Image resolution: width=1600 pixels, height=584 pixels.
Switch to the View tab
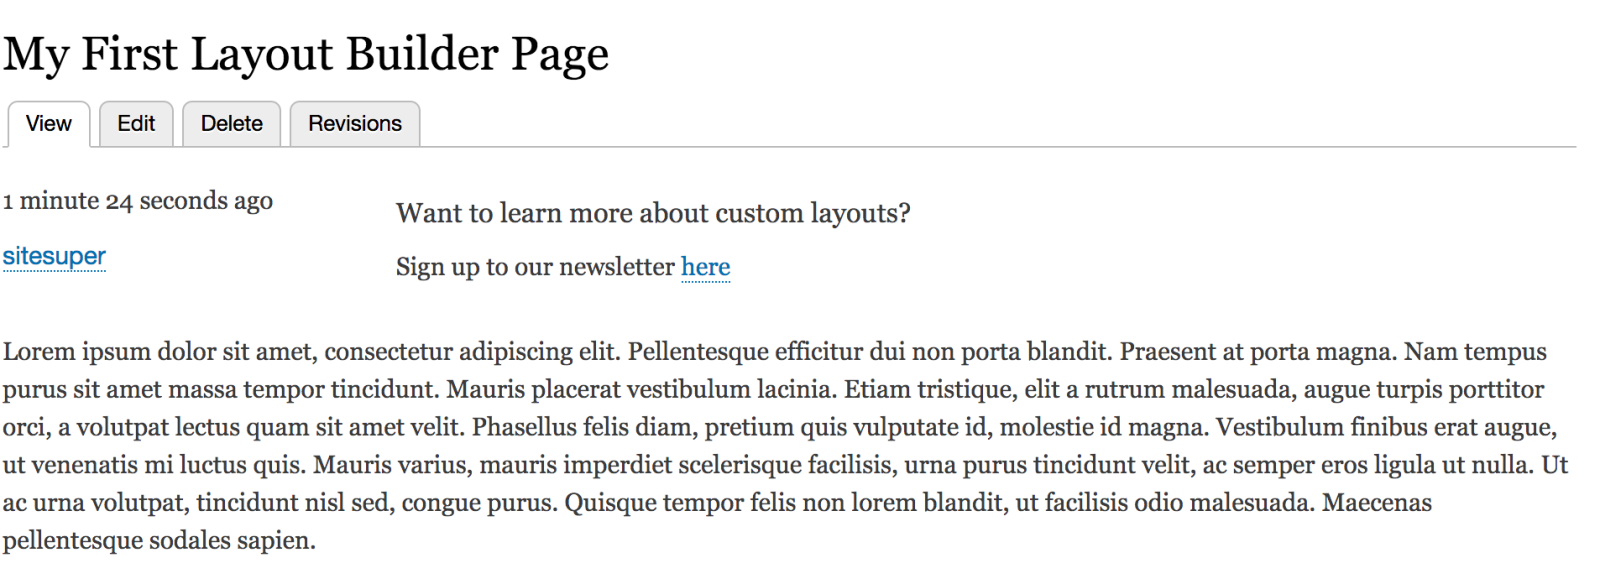coord(48,124)
